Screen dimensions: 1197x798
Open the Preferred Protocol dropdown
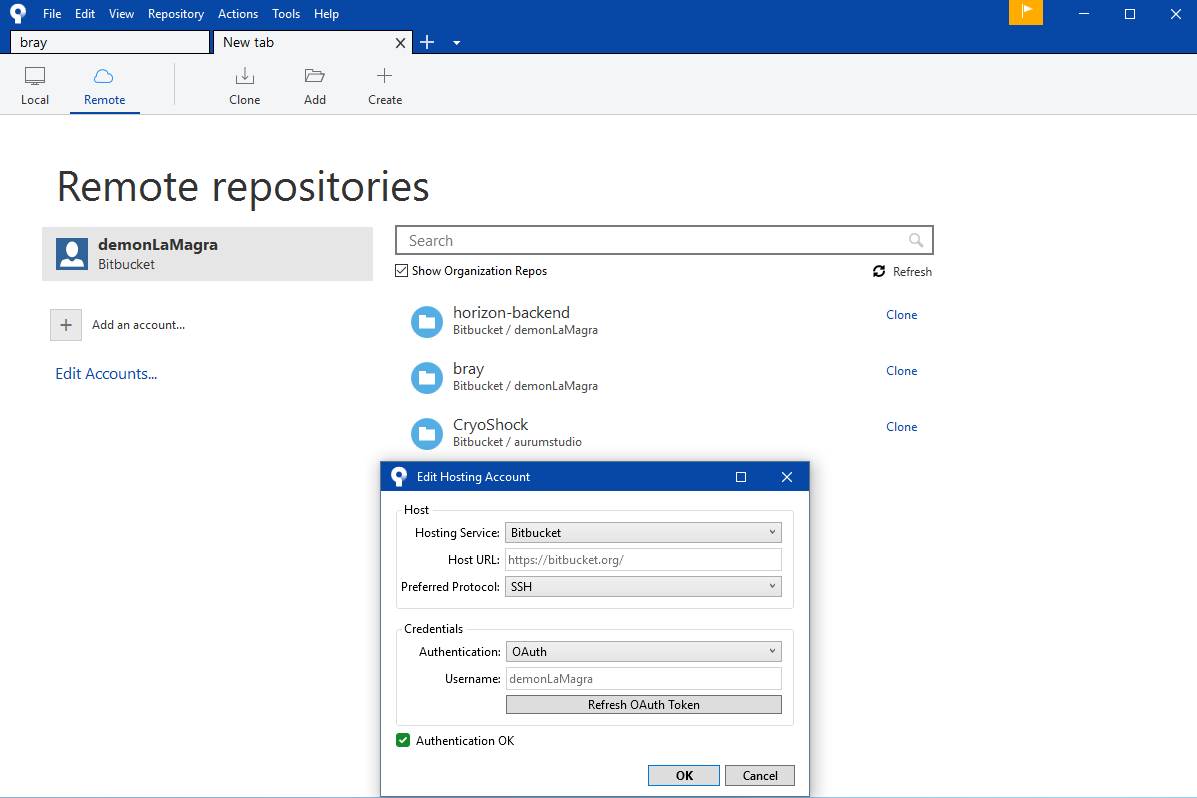pyautogui.click(x=643, y=586)
